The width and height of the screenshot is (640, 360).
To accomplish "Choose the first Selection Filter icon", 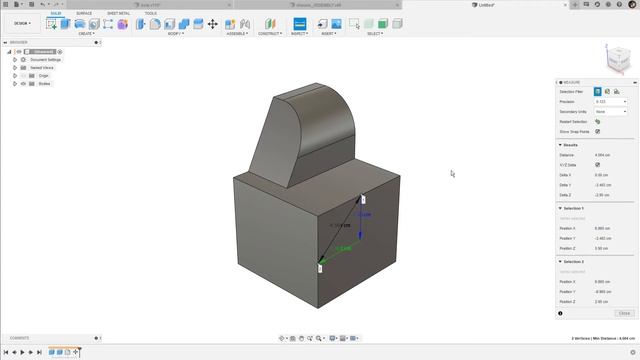I will point(598,91).
